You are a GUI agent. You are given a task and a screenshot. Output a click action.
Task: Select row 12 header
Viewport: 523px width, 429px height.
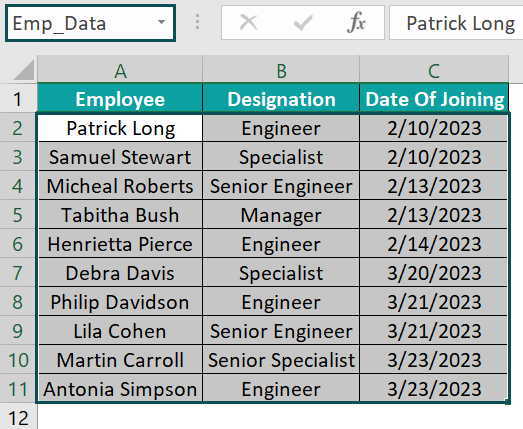(18, 418)
